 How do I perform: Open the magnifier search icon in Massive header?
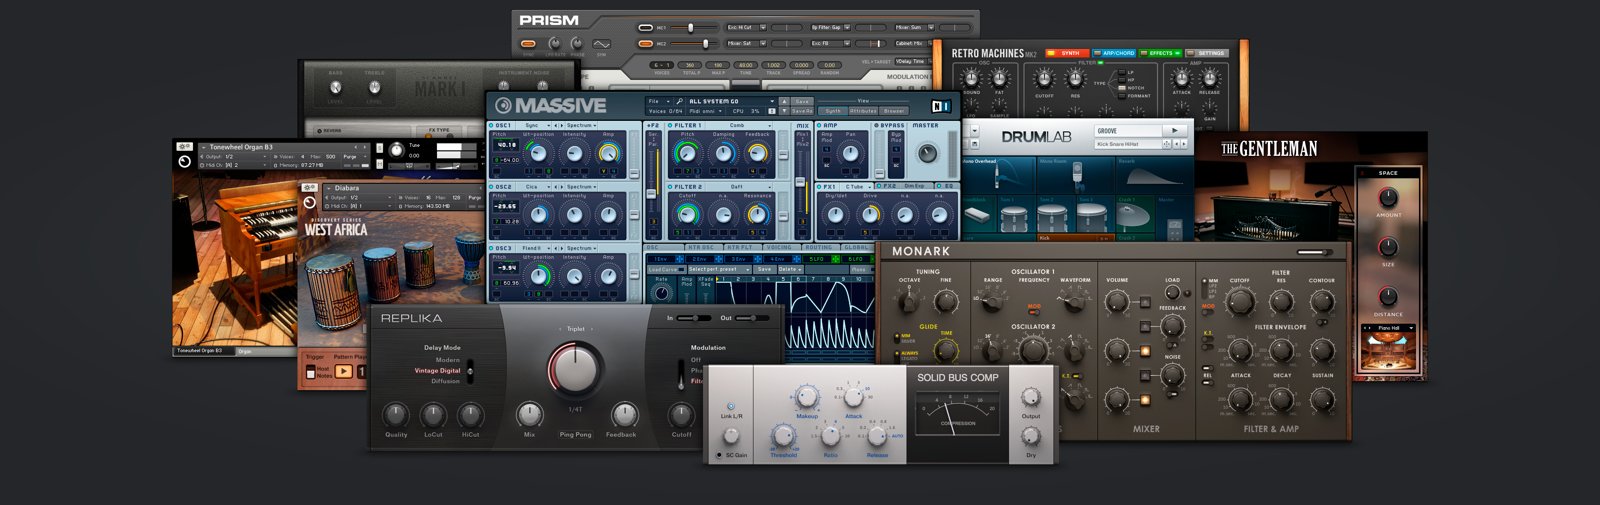[680, 101]
